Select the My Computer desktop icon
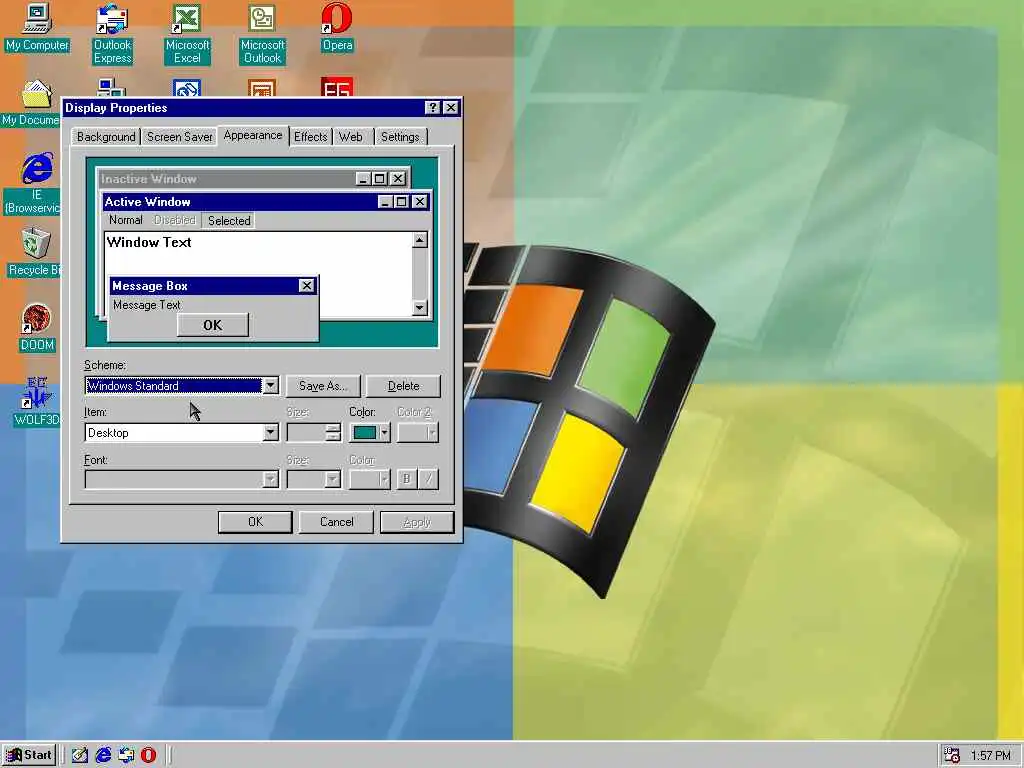 point(37,27)
